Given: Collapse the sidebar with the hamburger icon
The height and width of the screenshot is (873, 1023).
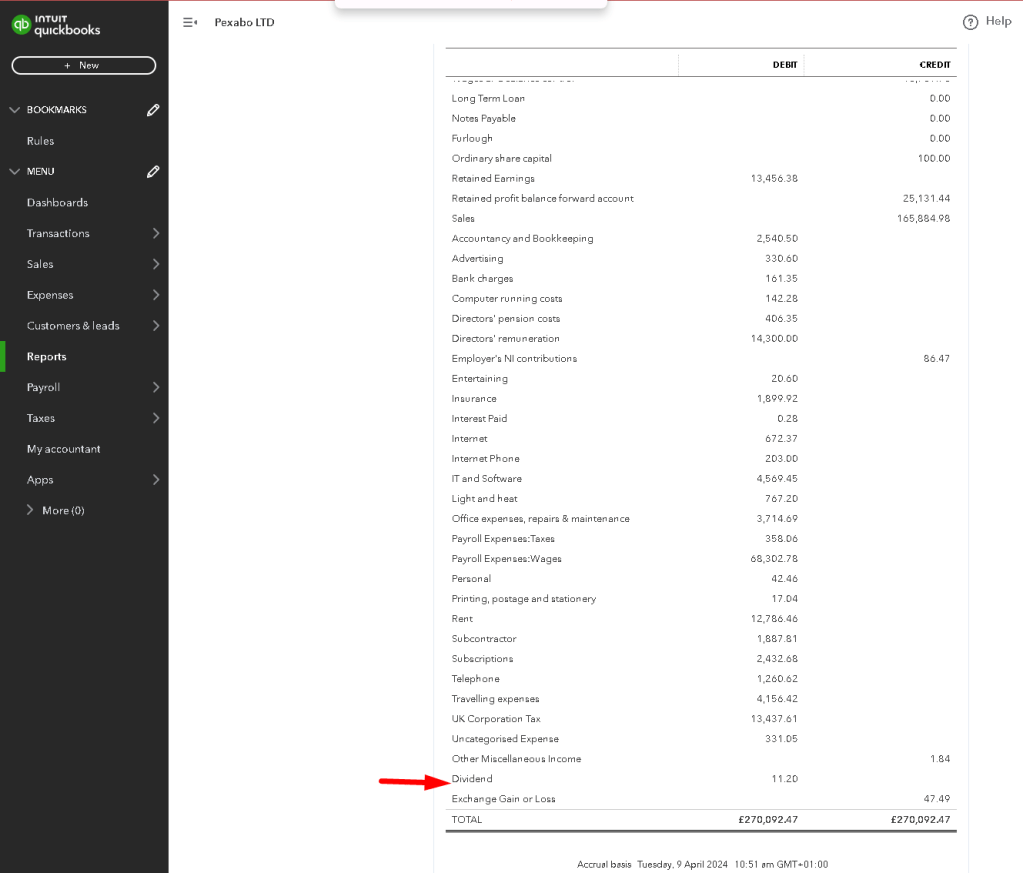Looking at the screenshot, I should click(x=190, y=22).
